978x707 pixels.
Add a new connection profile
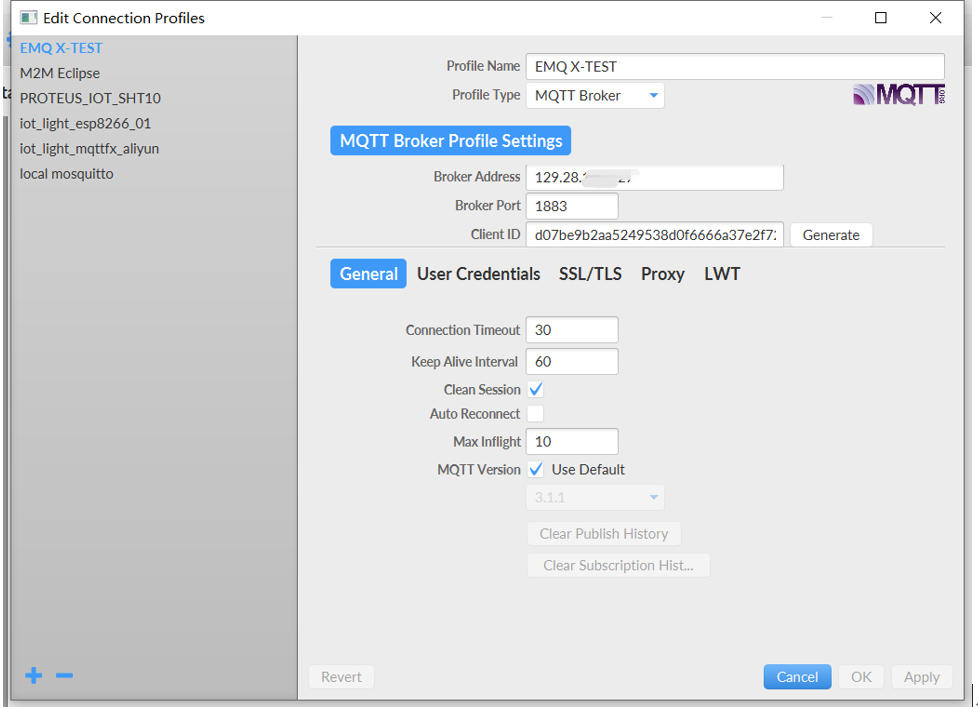coord(33,675)
